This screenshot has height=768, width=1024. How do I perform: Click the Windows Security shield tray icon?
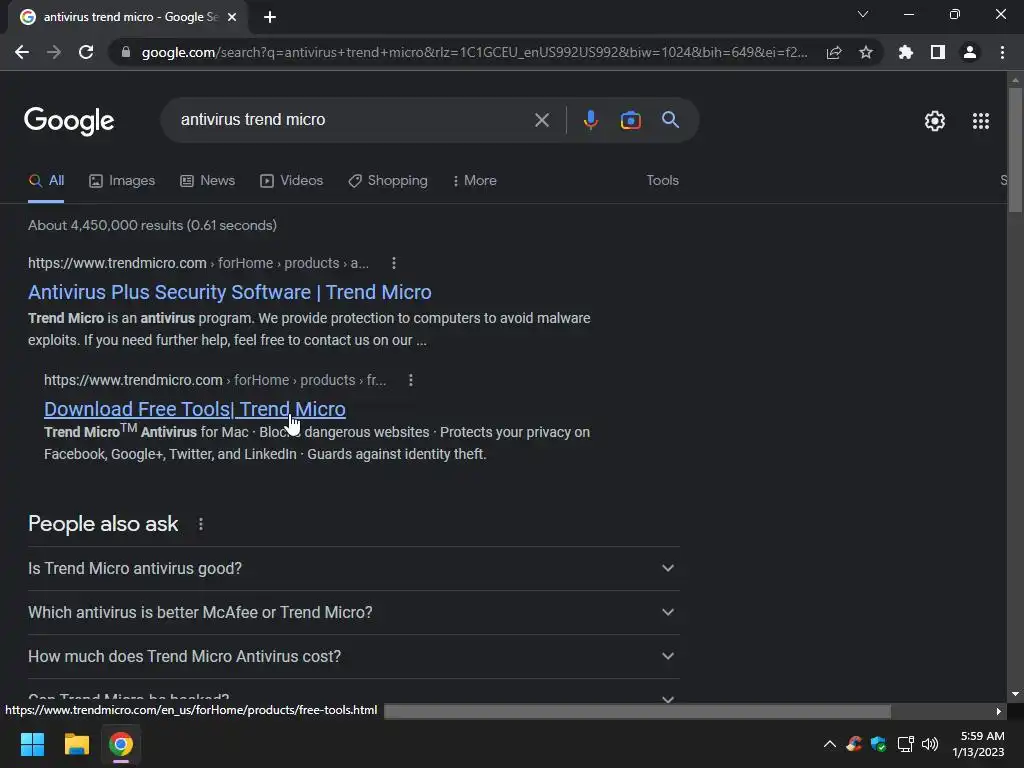(x=878, y=744)
